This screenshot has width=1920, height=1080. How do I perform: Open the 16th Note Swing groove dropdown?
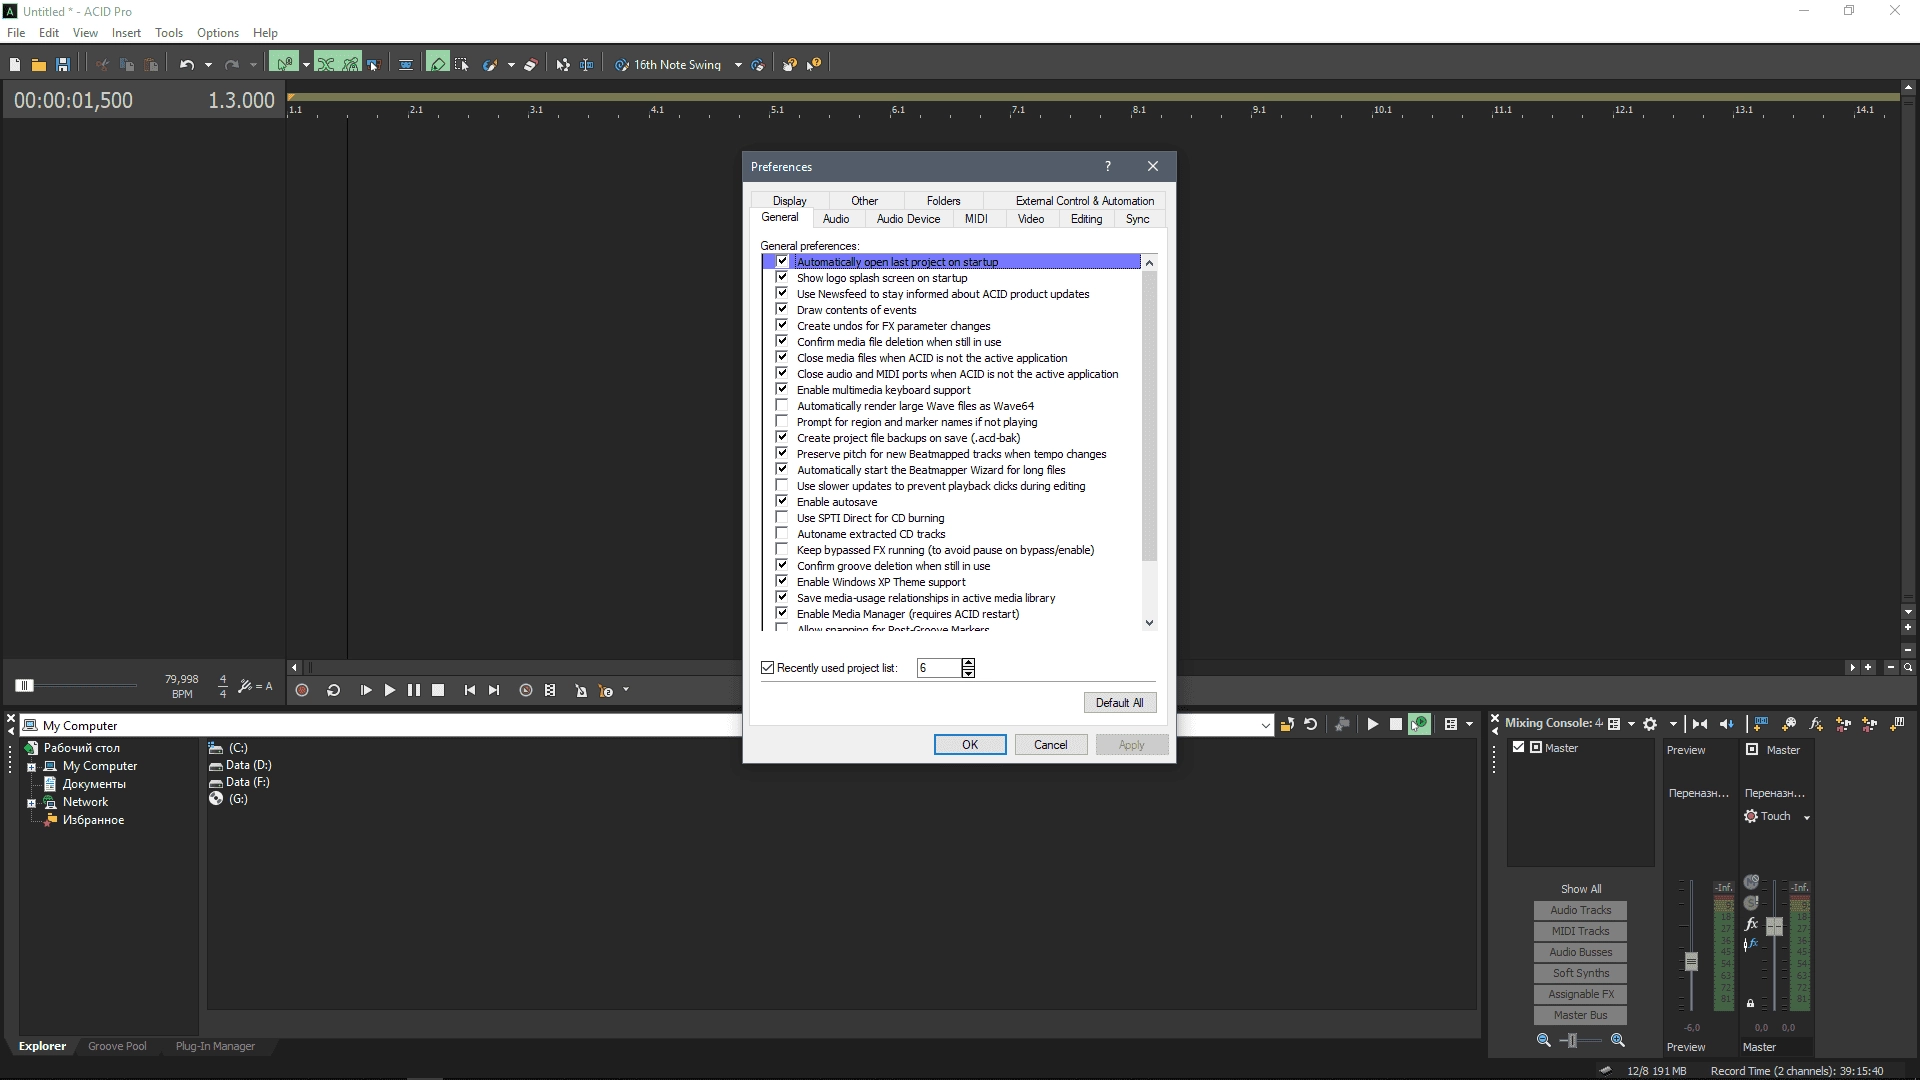[738, 65]
